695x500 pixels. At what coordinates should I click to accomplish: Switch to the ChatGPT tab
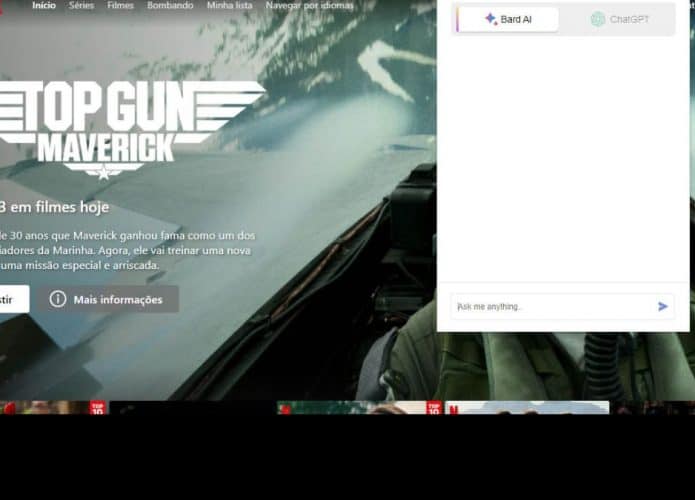pos(619,20)
